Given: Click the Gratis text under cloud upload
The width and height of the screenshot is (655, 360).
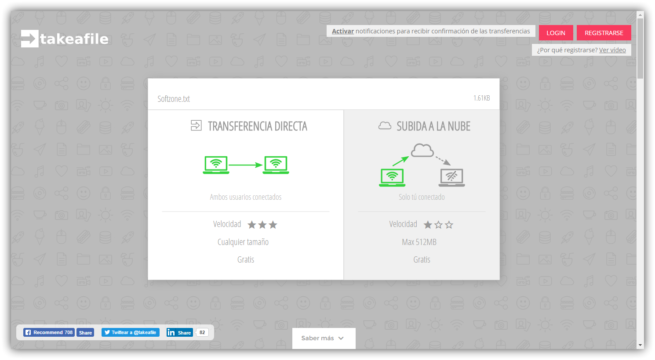Looking at the screenshot, I should coord(421,259).
